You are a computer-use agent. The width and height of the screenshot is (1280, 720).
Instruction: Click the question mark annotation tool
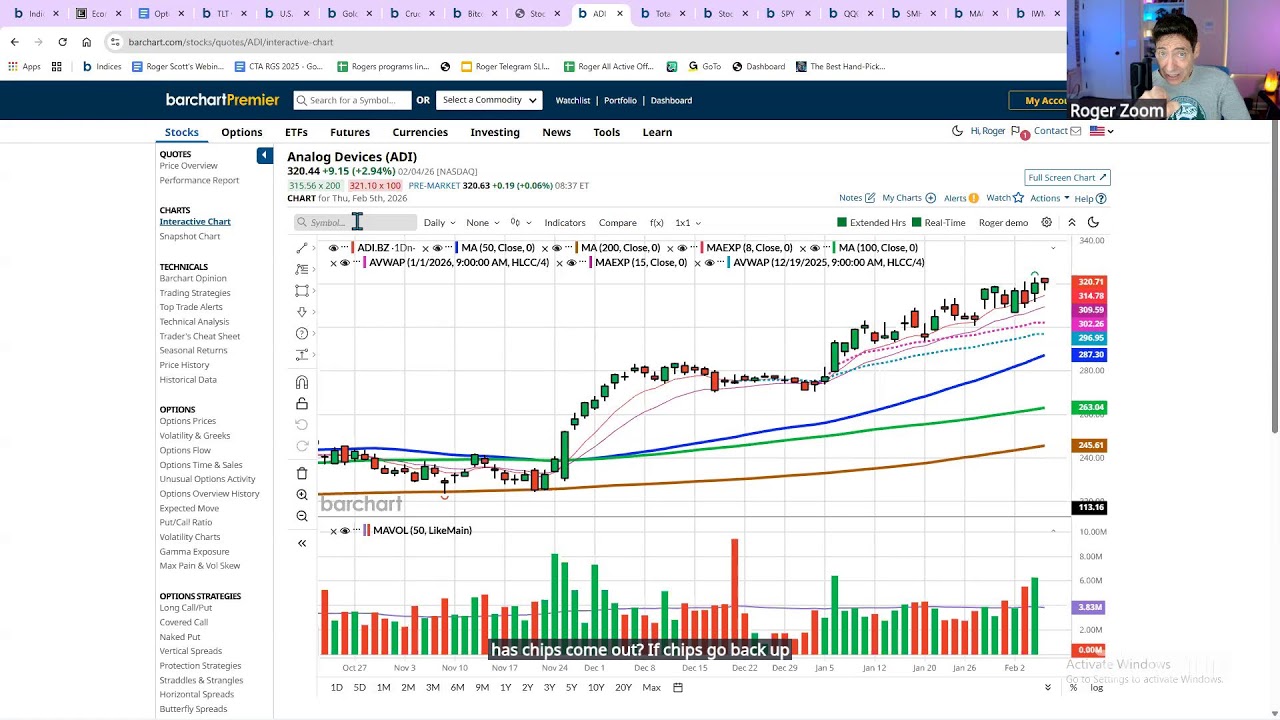click(x=302, y=333)
